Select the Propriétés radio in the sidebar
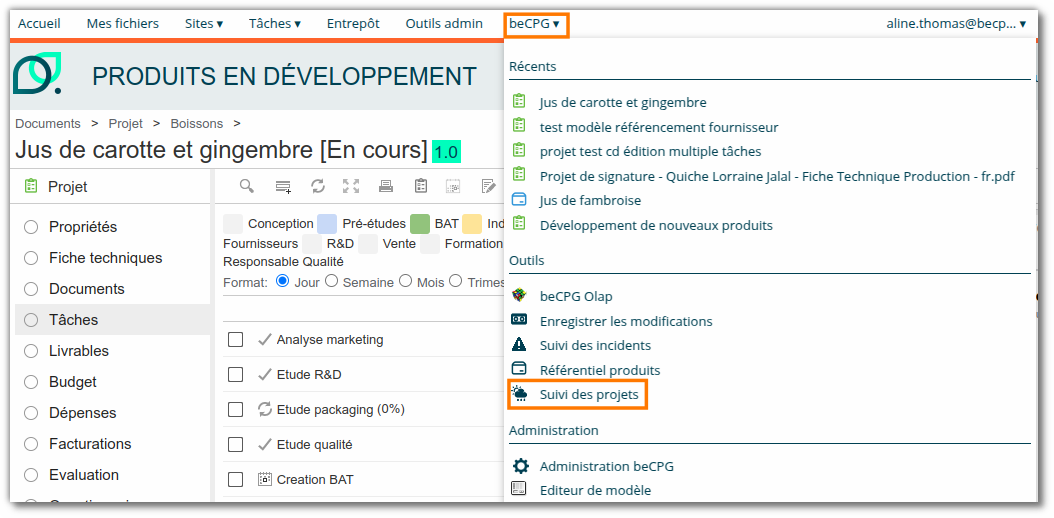 coord(31,227)
